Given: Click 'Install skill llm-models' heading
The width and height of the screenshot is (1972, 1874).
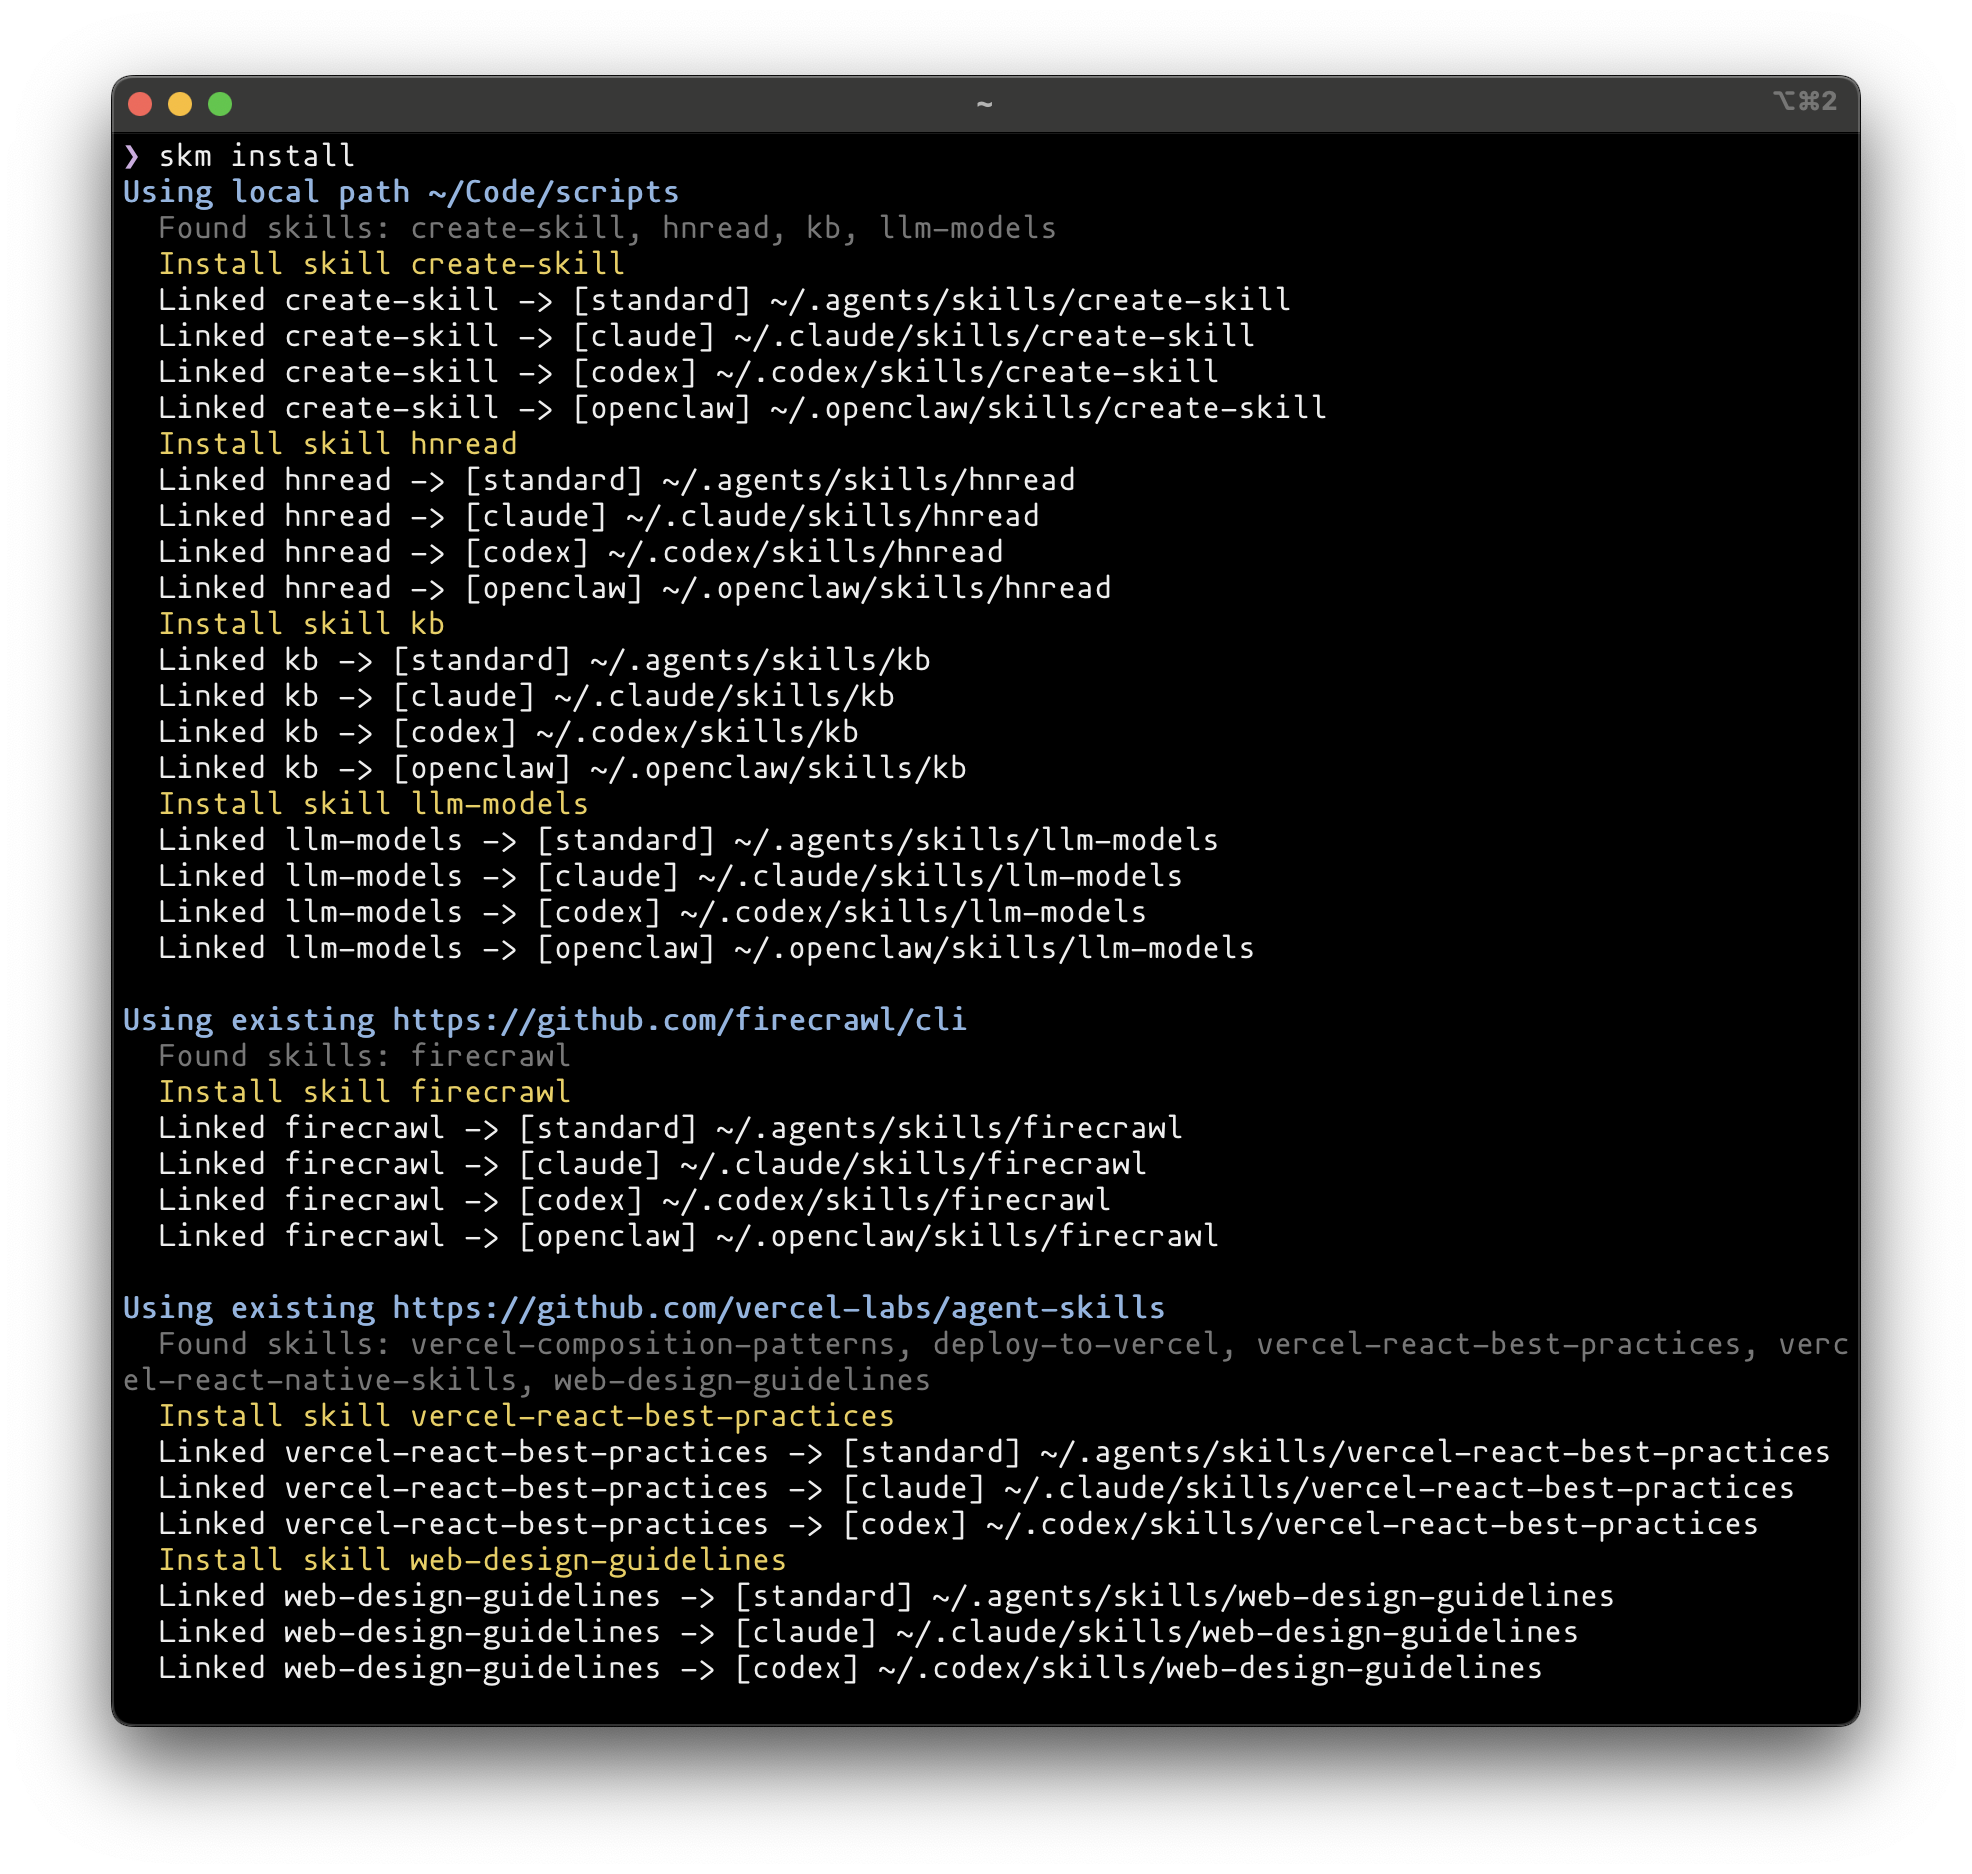Looking at the screenshot, I should coord(373,804).
